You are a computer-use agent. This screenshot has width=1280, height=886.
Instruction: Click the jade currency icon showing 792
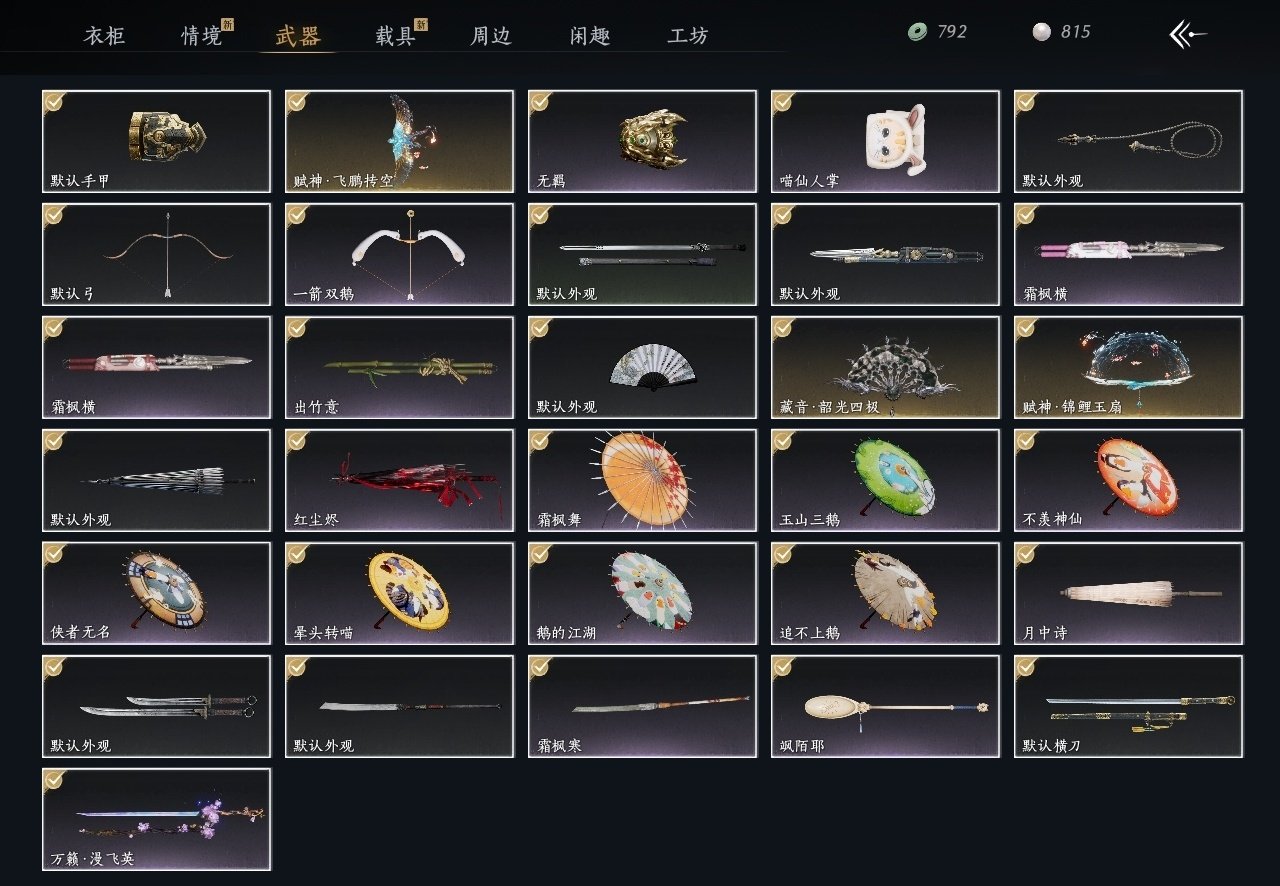click(x=917, y=32)
